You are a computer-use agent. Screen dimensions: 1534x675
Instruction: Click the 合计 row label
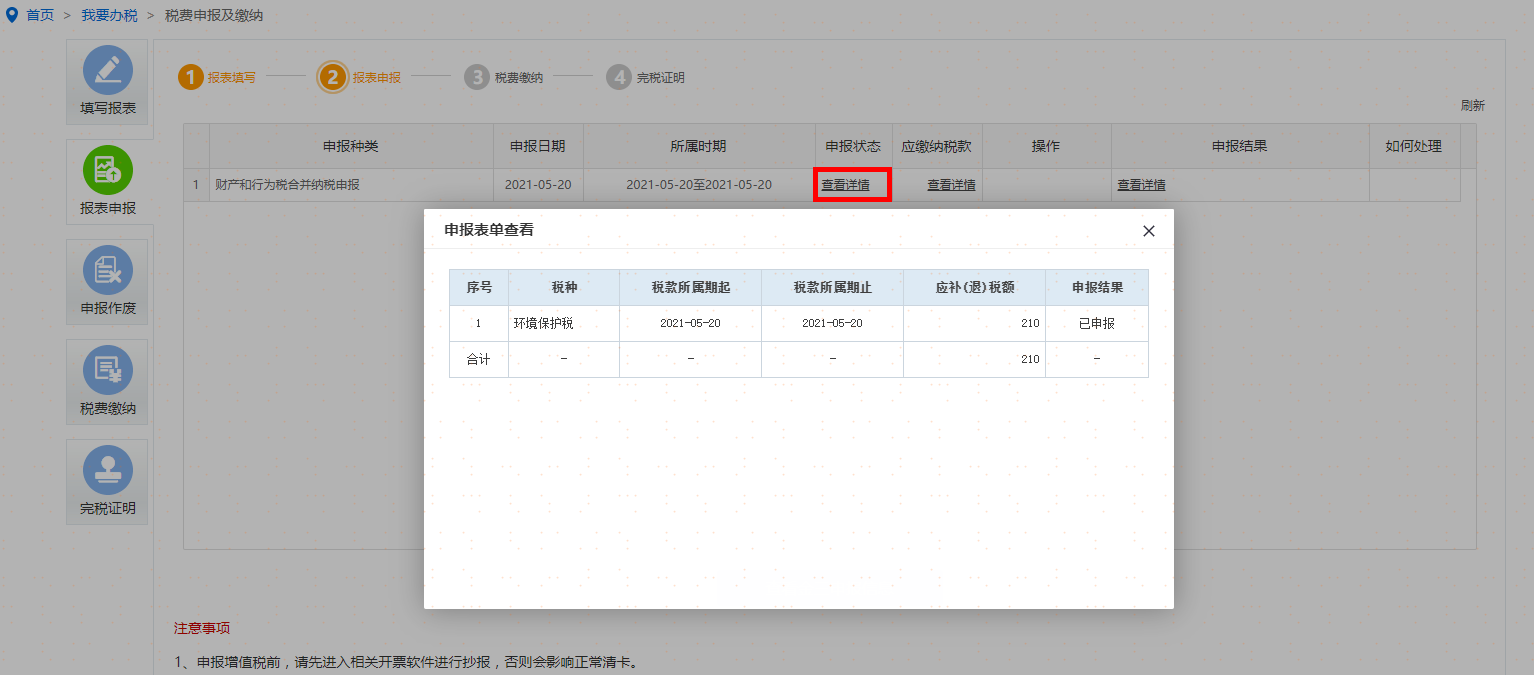point(479,359)
